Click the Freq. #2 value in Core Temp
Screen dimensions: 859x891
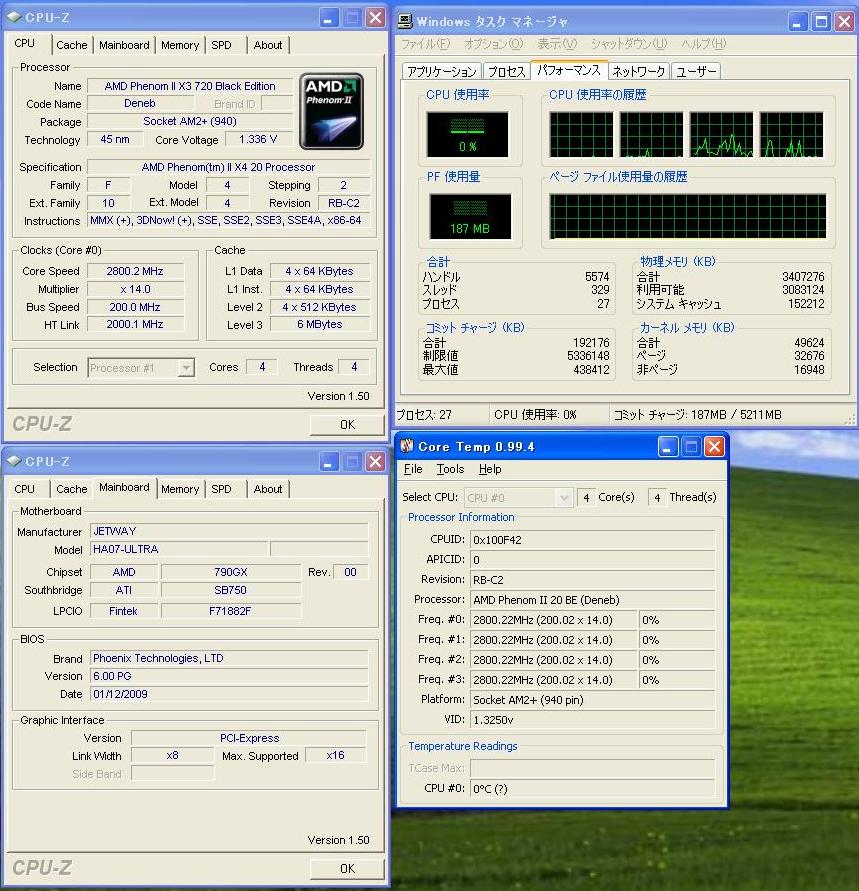pos(553,660)
